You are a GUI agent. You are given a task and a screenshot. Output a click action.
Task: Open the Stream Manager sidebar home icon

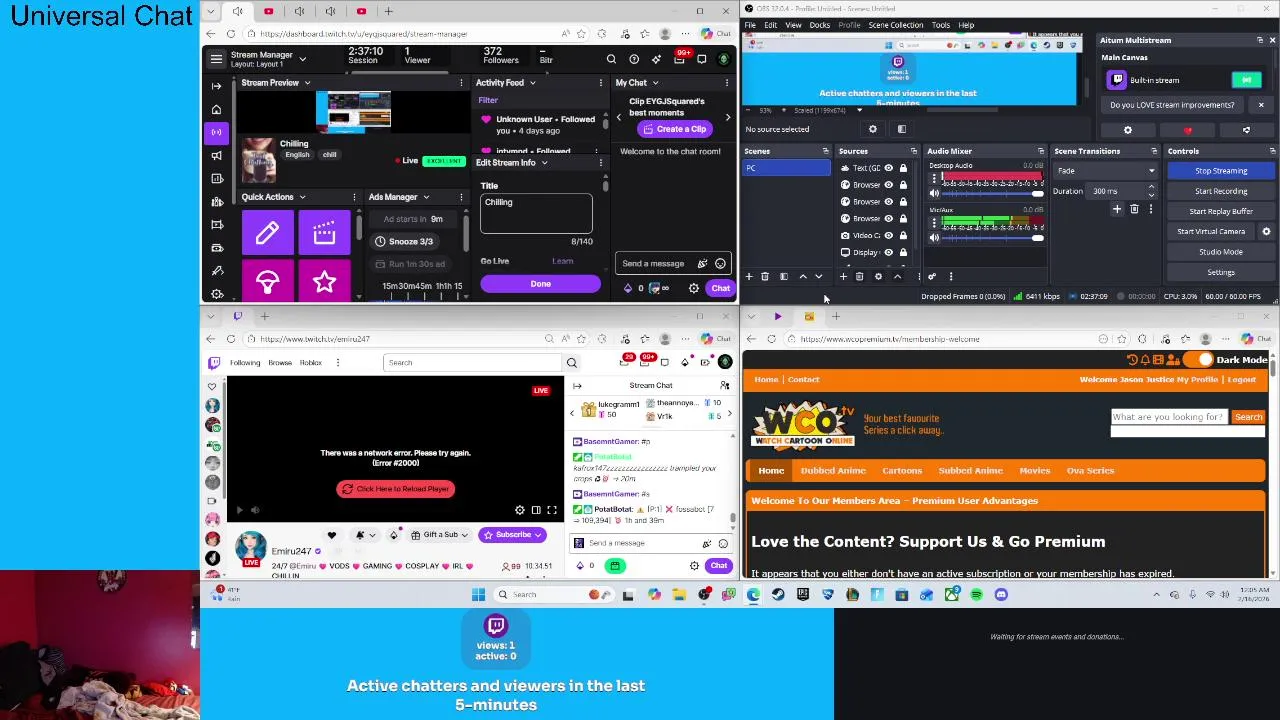tap(216, 109)
